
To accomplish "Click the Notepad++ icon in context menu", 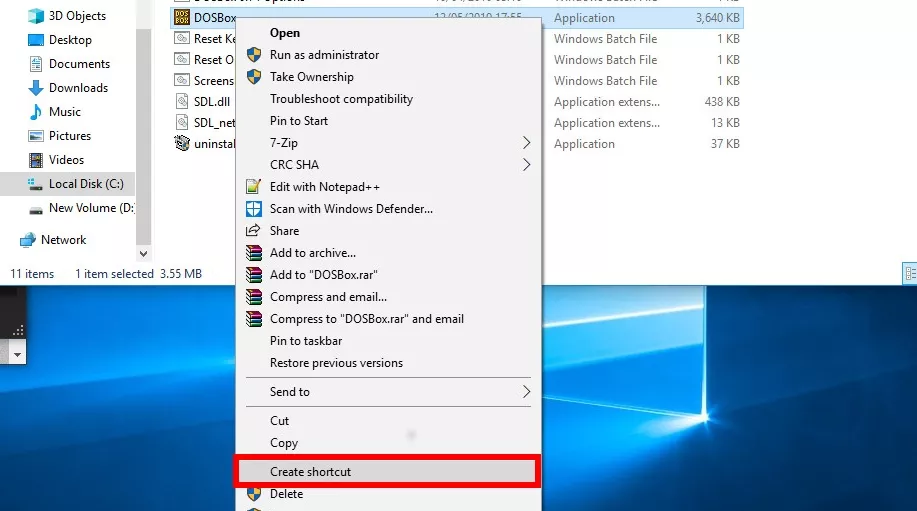I will pyautogui.click(x=254, y=187).
